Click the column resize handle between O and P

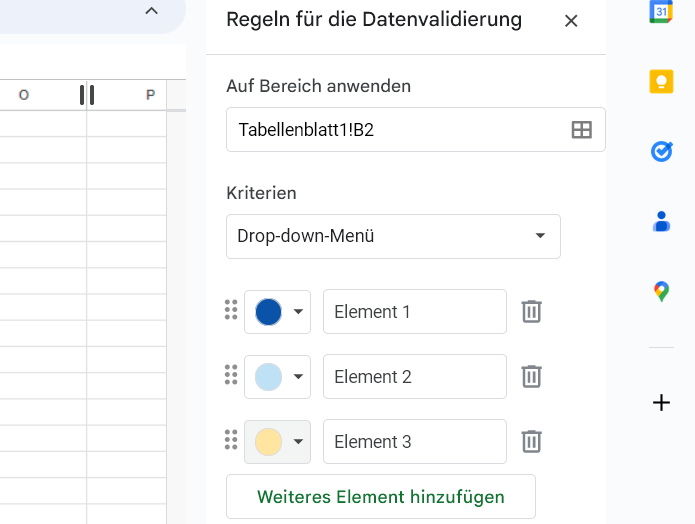87,95
